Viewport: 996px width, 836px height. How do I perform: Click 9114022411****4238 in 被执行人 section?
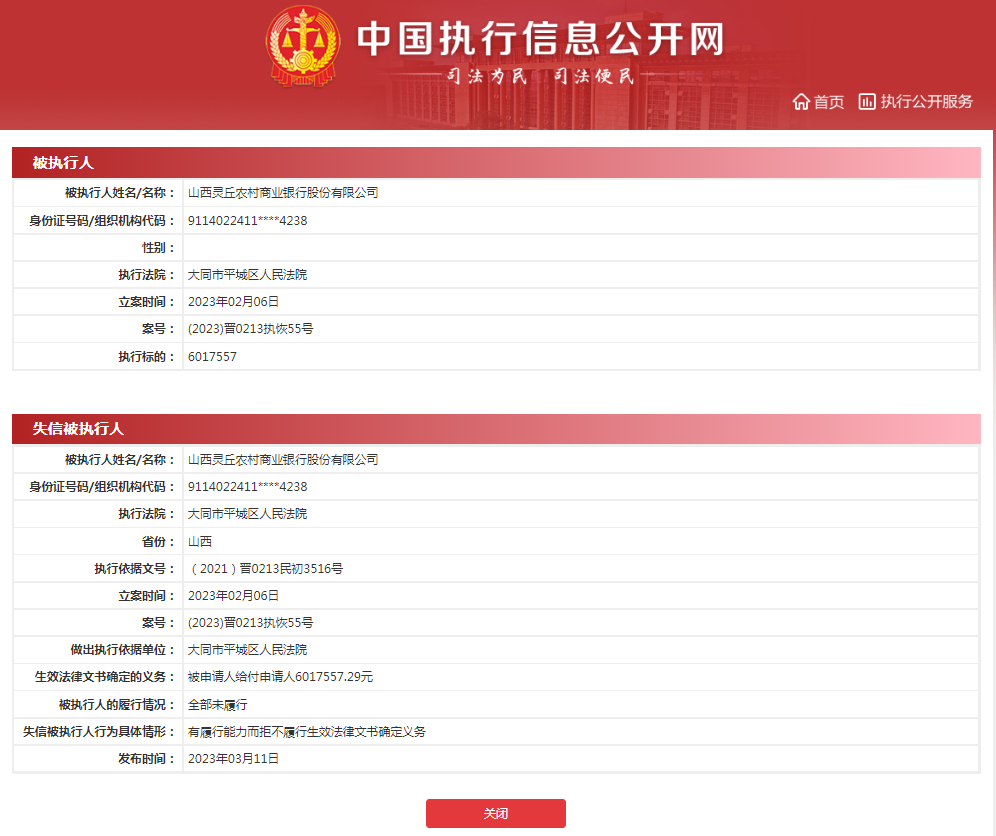tap(247, 220)
